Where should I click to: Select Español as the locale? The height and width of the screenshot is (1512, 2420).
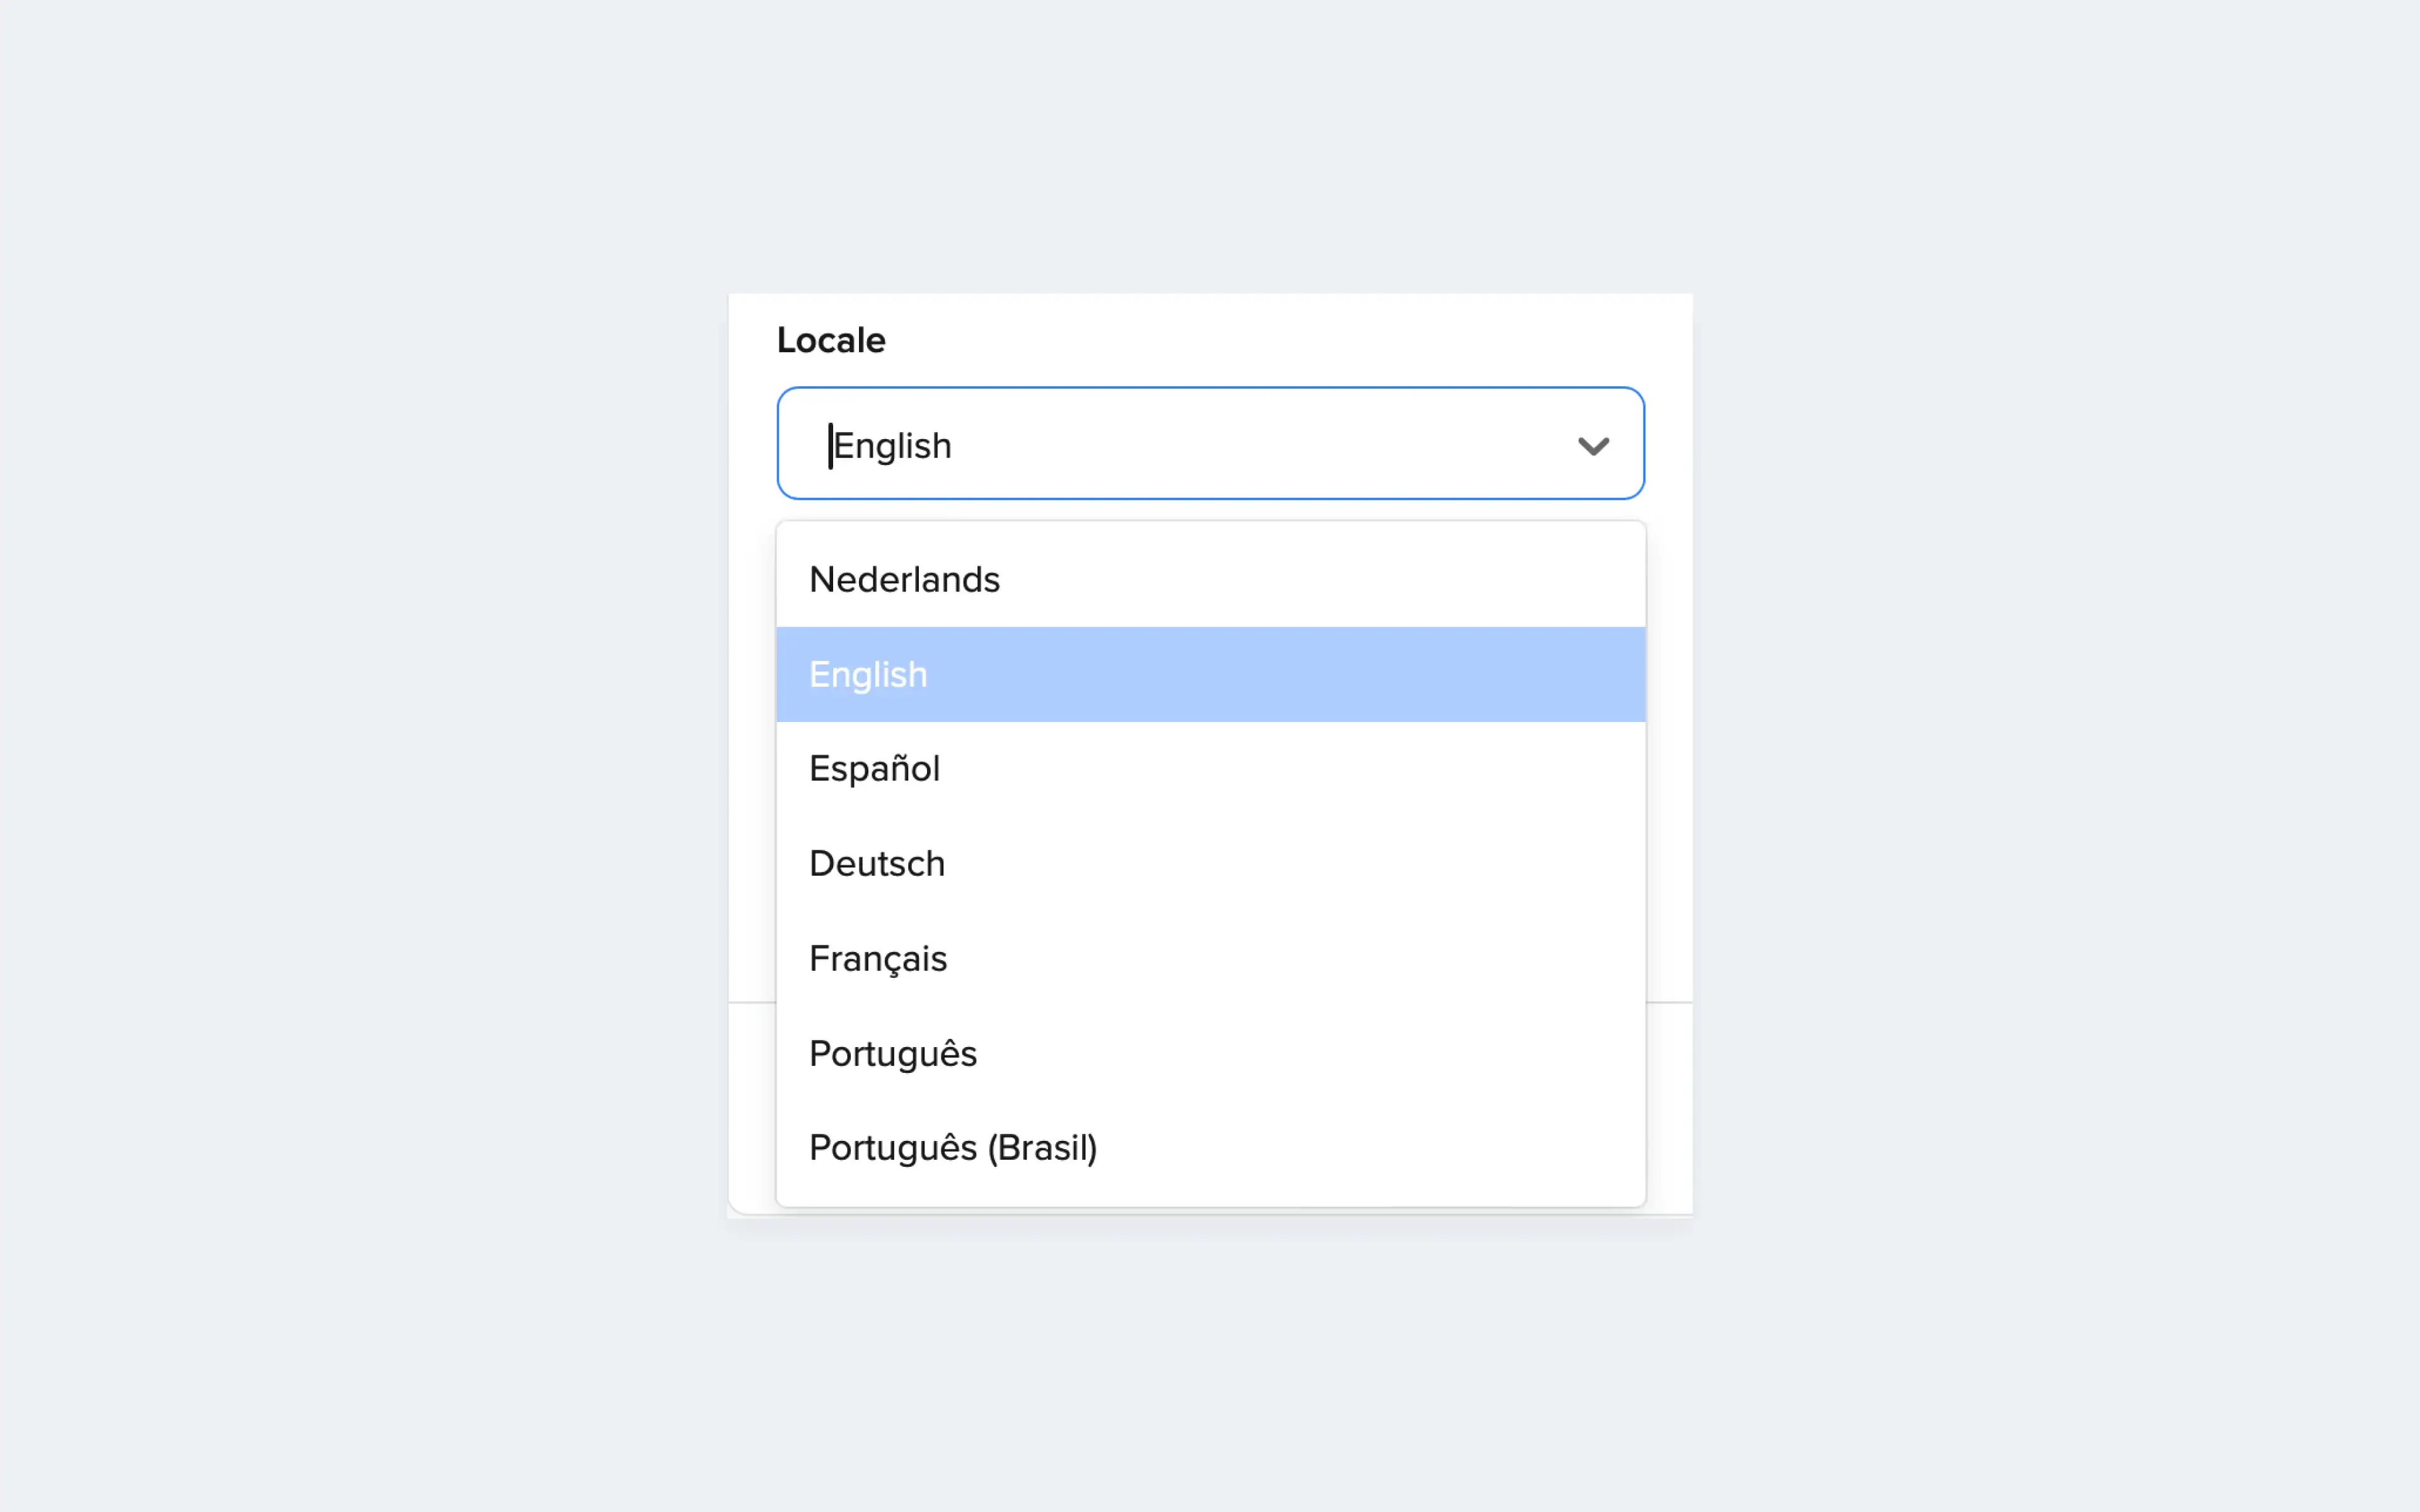[873, 768]
